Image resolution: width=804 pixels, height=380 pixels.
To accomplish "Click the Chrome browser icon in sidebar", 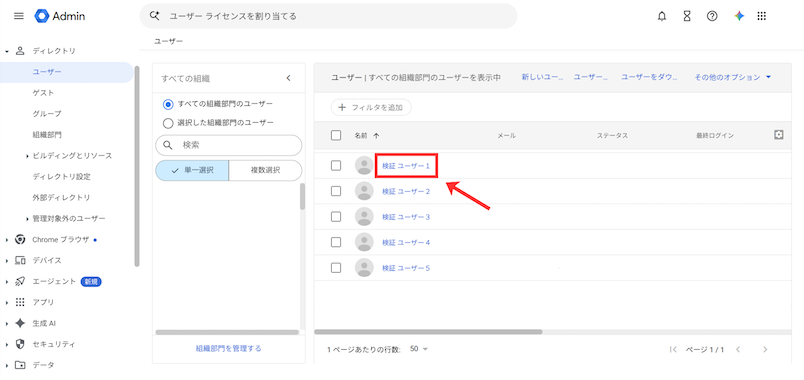I will 20,239.
